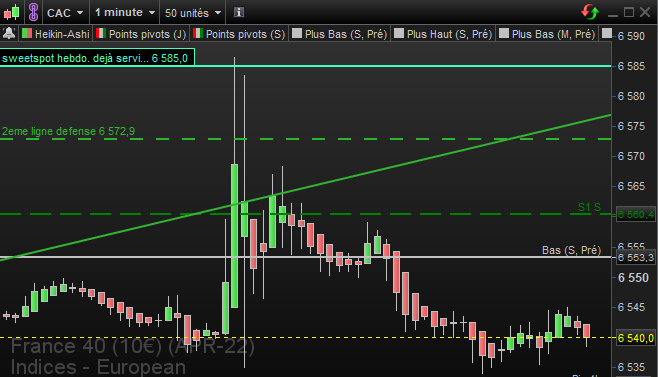This screenshot has width=658, height=377.
Task: Select the Plus Bas (M, Pré) indicator label
Action: pyautogui.click(x=554, y=34)
